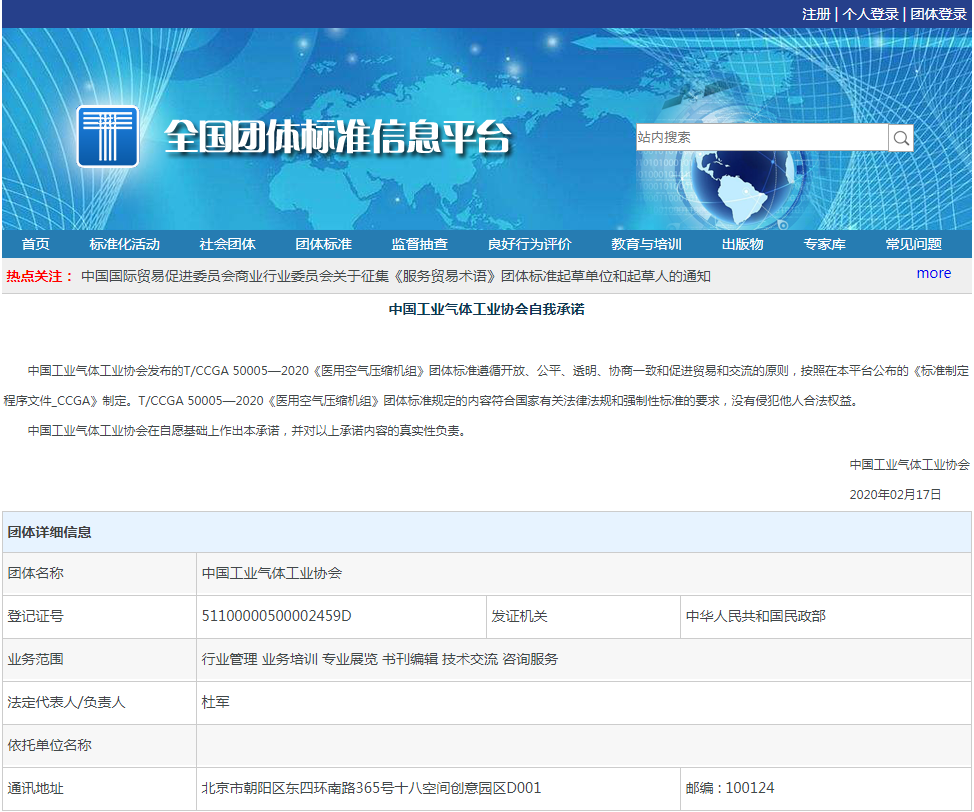Open the 个人登录 link

pyautogui.click(x=870, y=14)
